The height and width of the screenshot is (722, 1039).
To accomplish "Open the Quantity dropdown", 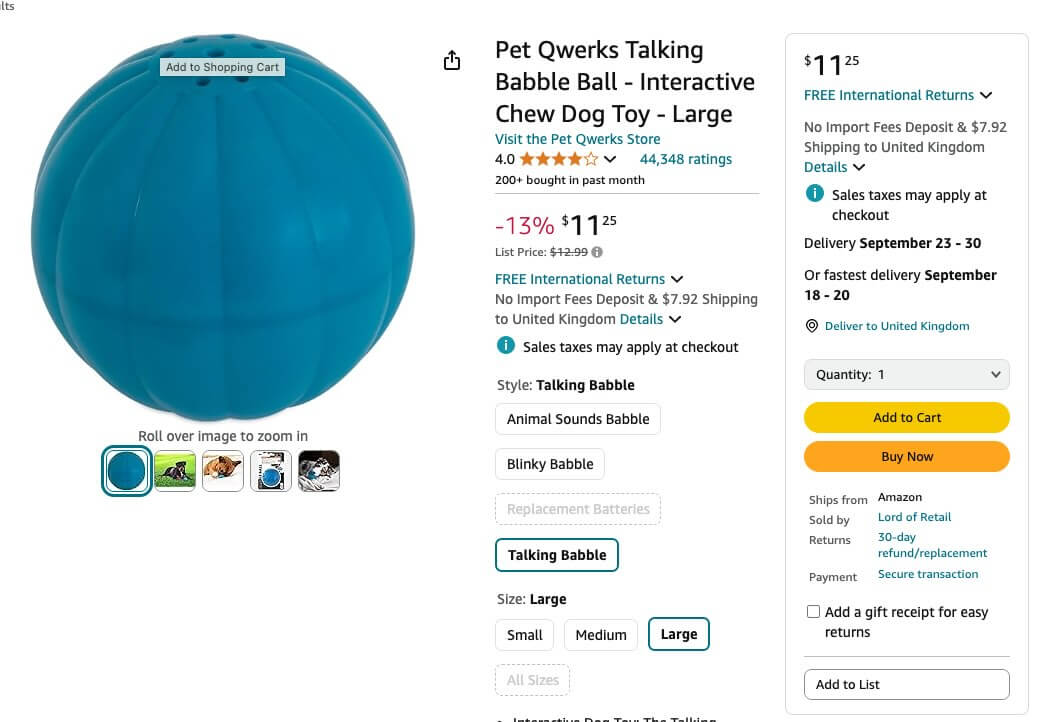I will coord(906,374).
